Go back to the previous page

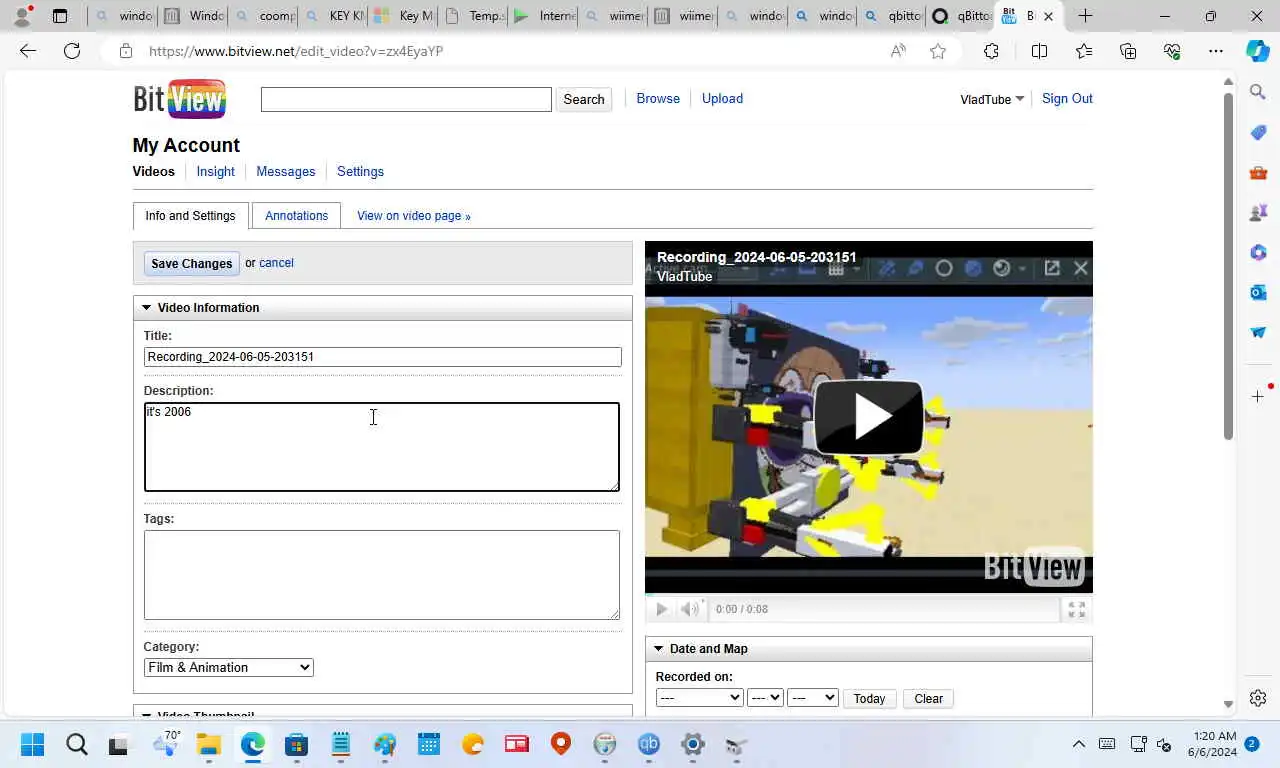pyautogui.click(x=28, y=51)
